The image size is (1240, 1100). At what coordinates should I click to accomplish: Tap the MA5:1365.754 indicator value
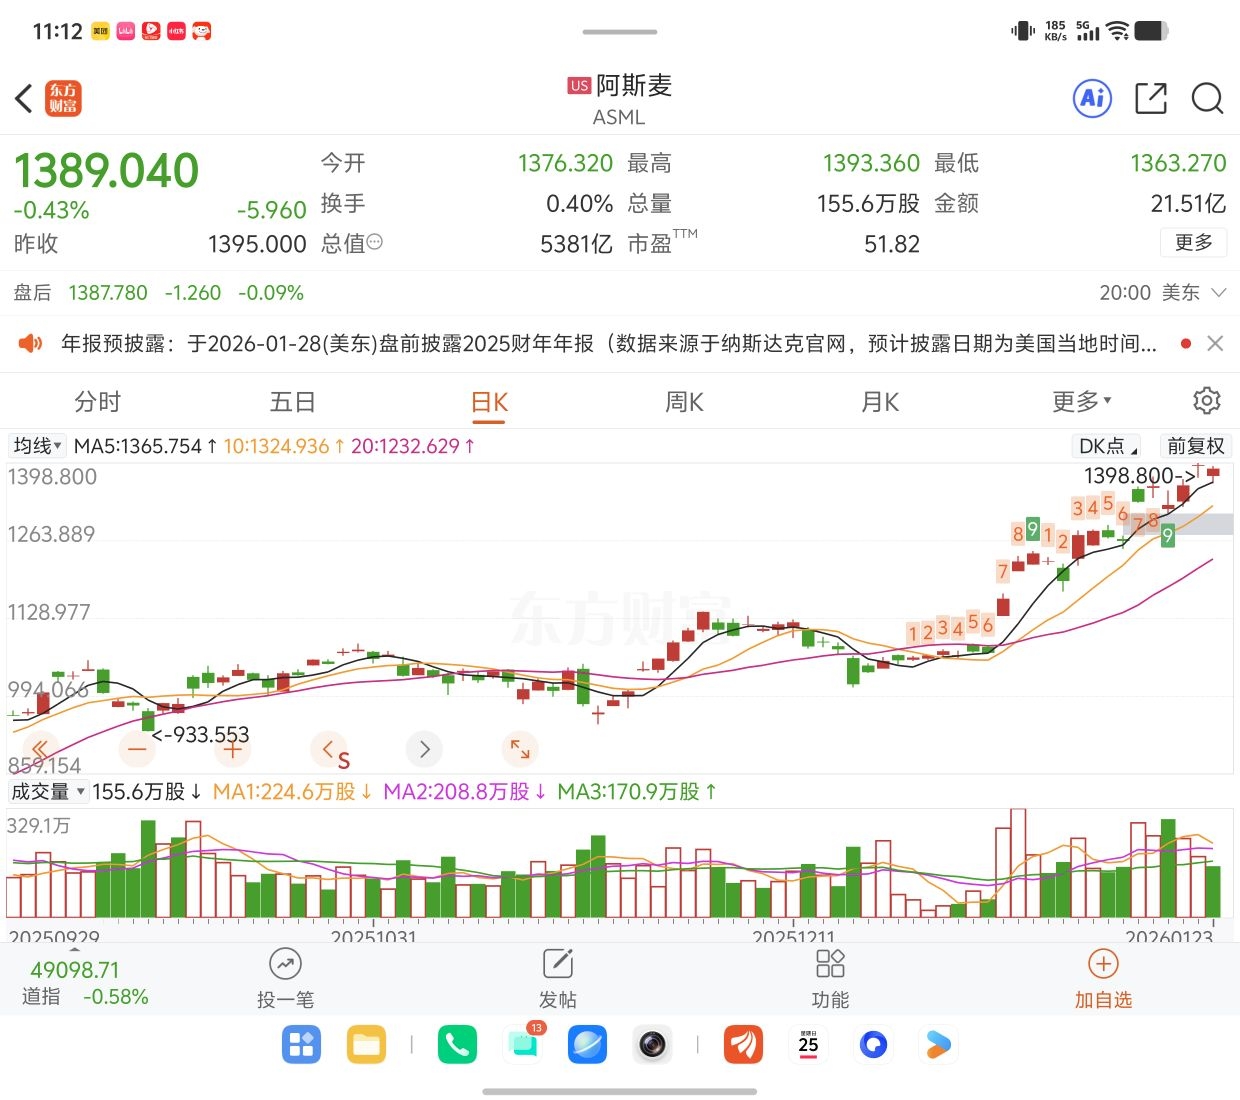click(146, 446)
